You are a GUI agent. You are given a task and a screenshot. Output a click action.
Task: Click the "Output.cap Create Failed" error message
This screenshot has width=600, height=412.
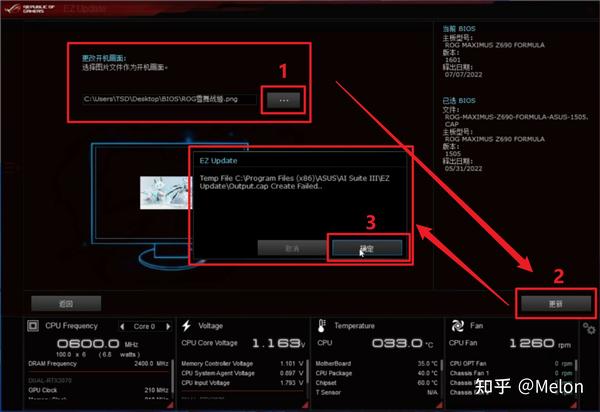(295, 182)
